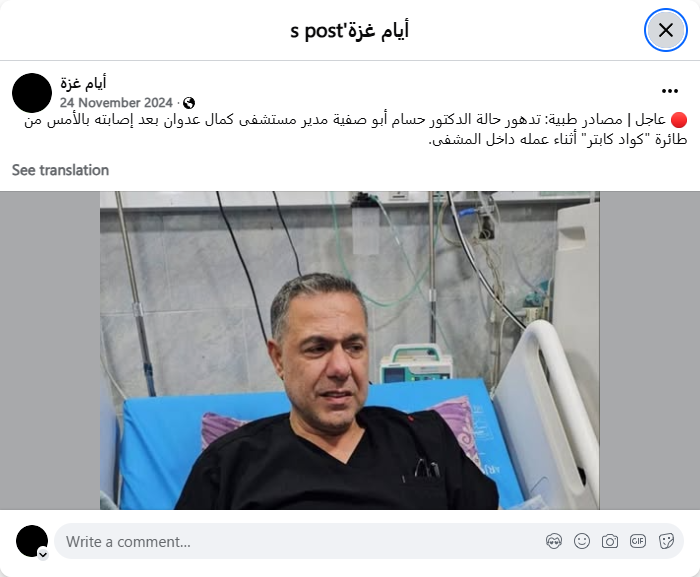Image resolution: width=700 pixels, height=577 pixels.
Task: Insert an avatar sticker in comment
Action: point(554,542)
